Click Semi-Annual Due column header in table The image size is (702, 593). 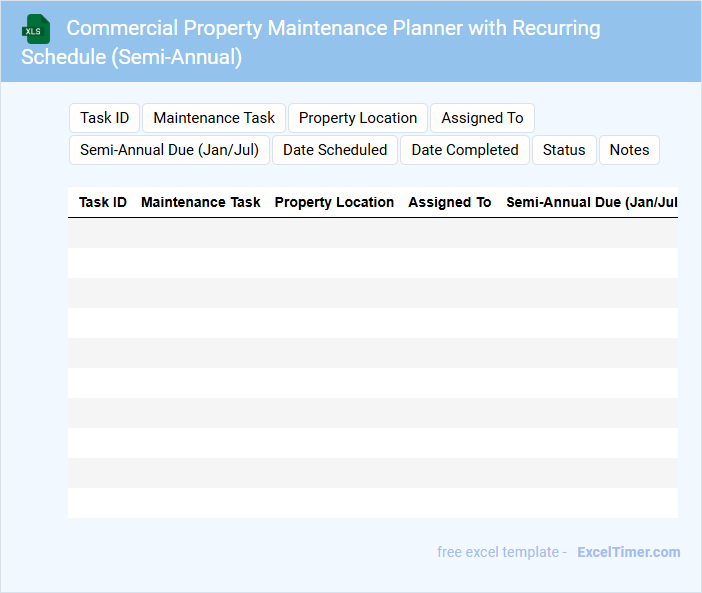point(591,202)
